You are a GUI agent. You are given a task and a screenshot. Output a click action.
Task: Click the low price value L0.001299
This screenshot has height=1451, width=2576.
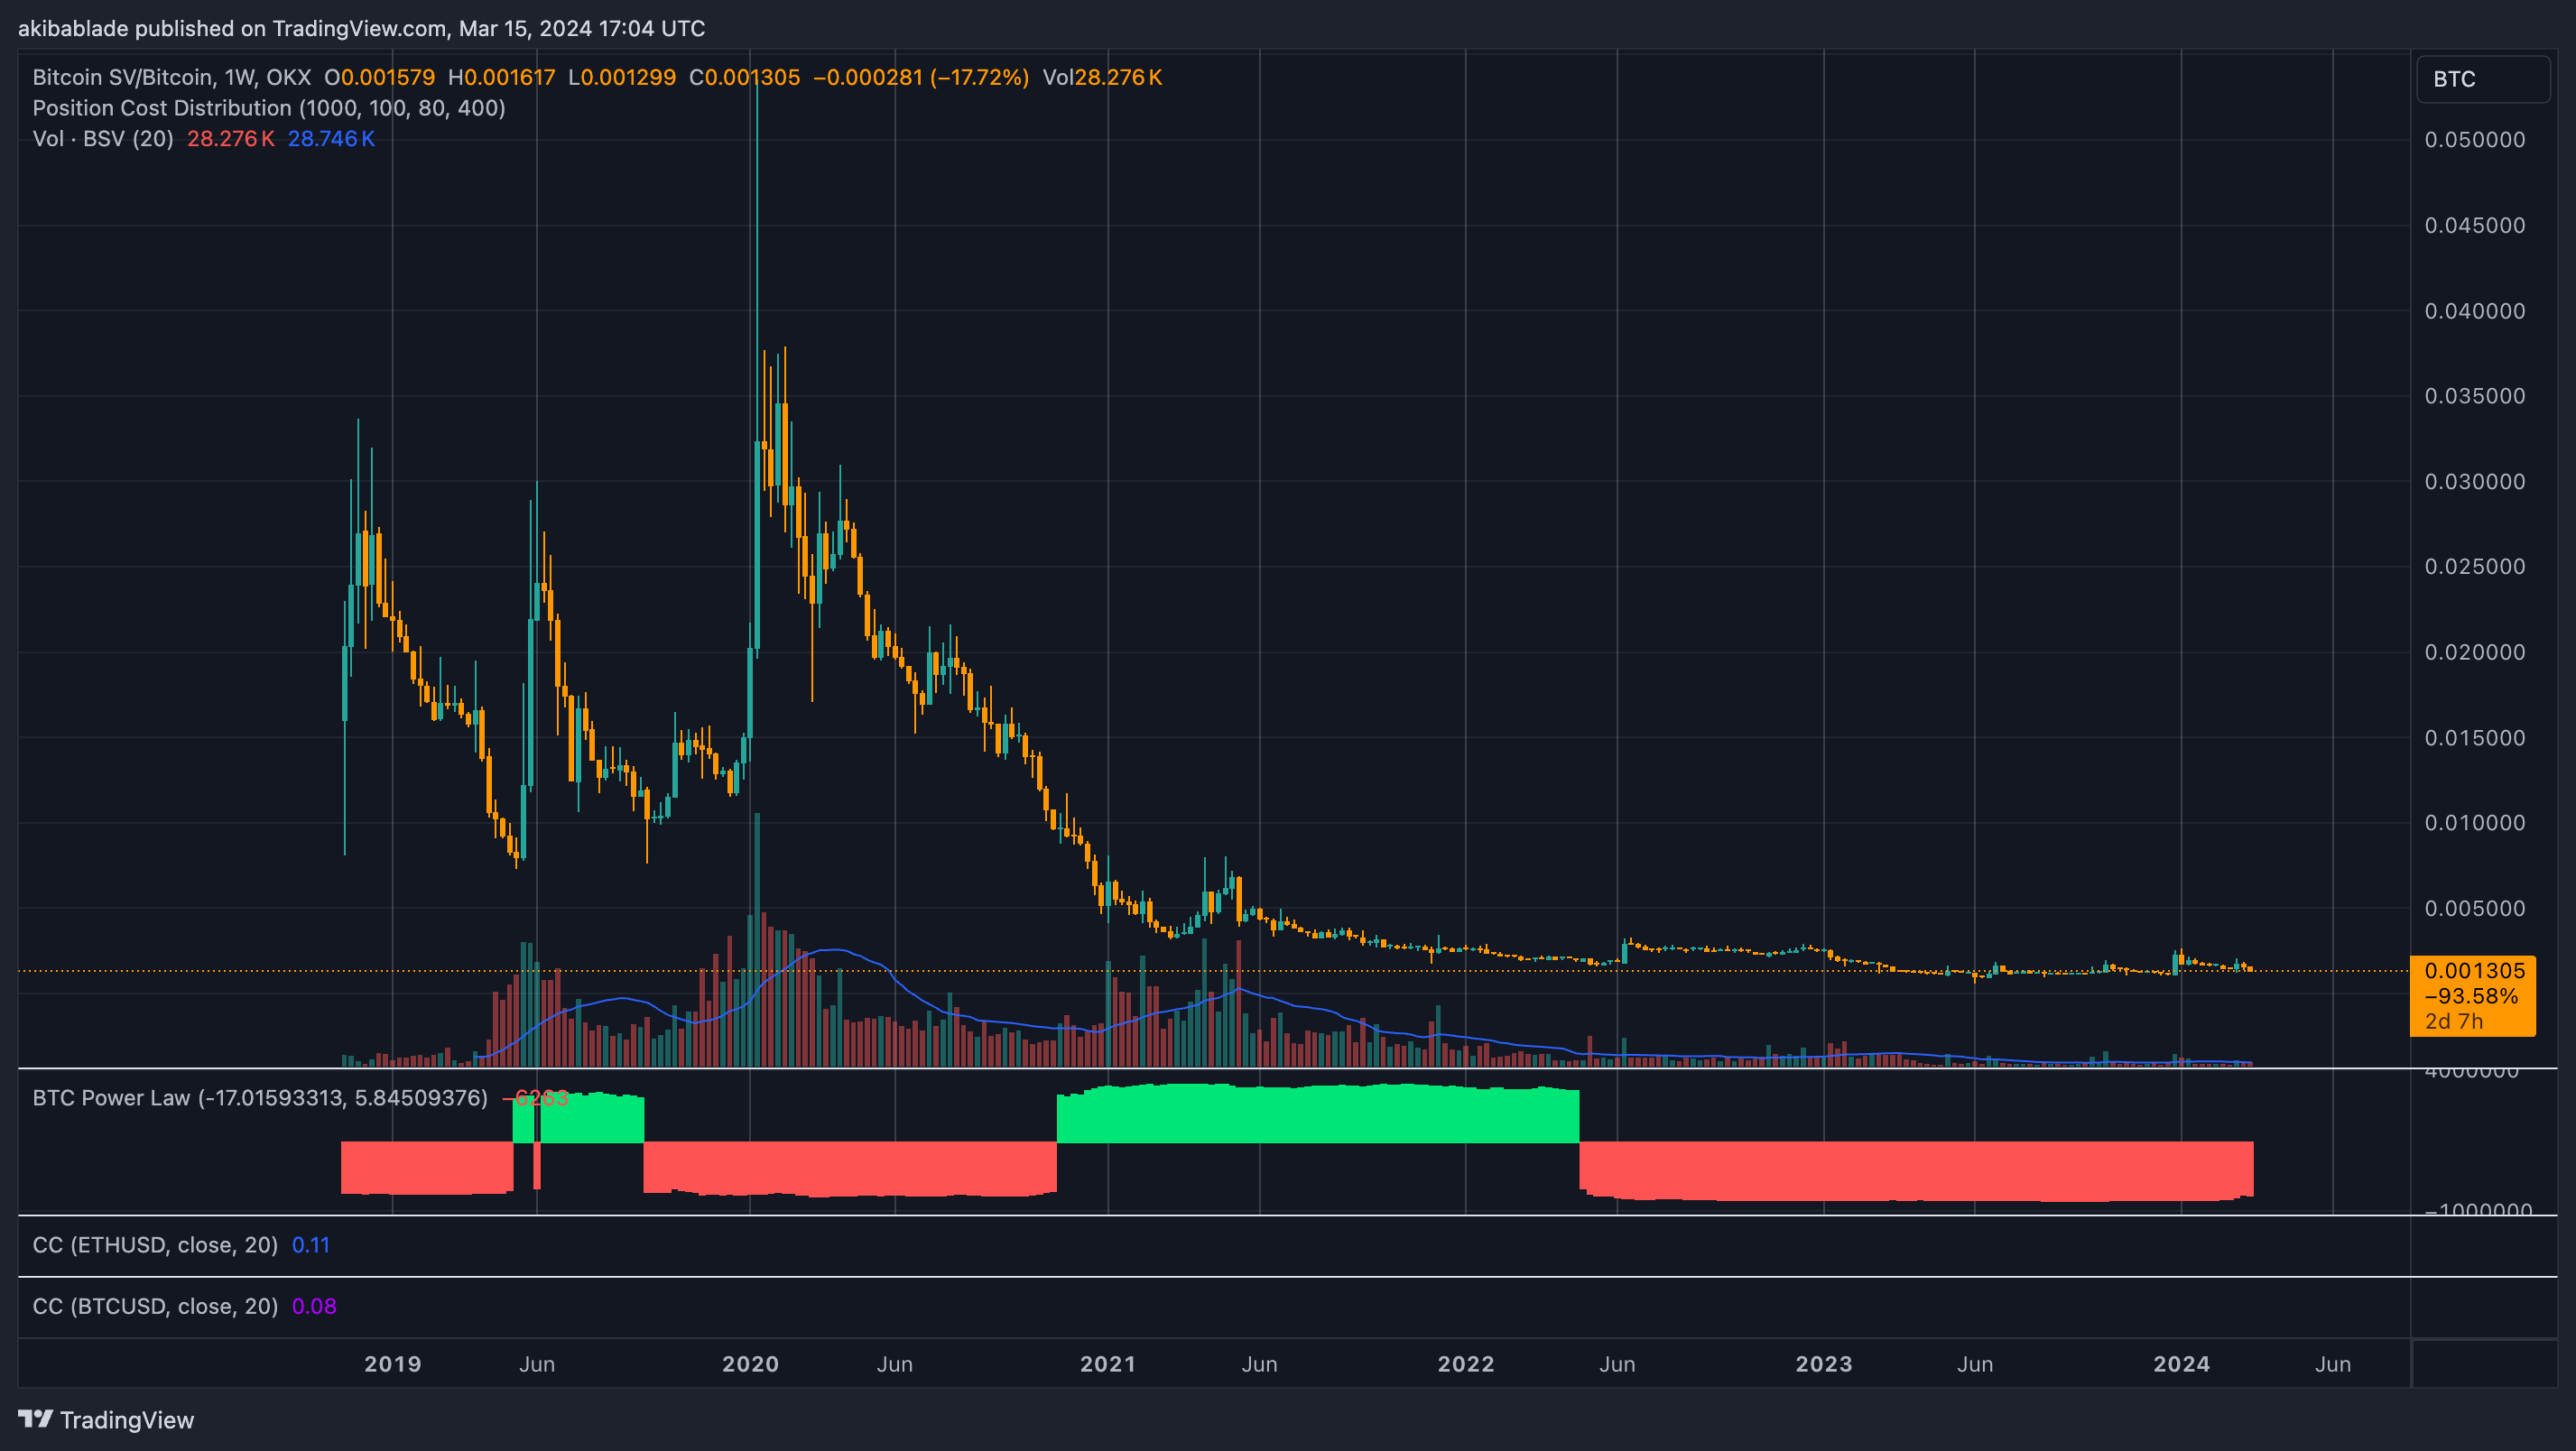click(x=622, y=77)
